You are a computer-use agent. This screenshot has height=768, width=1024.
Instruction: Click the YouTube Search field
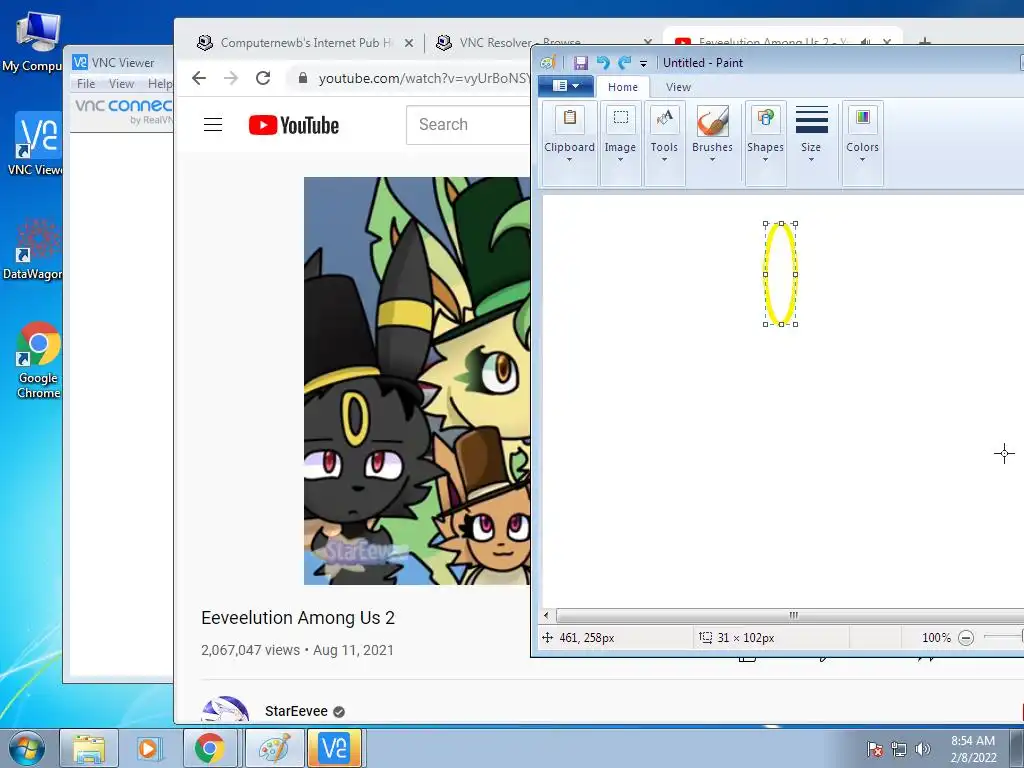click(468, 125)
